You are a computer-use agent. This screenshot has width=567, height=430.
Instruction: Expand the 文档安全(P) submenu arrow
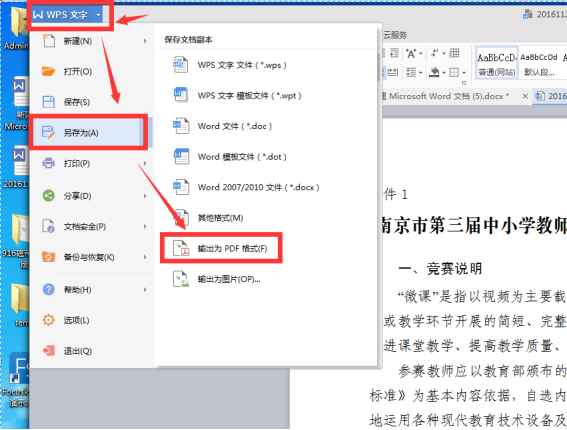point(145,226)
